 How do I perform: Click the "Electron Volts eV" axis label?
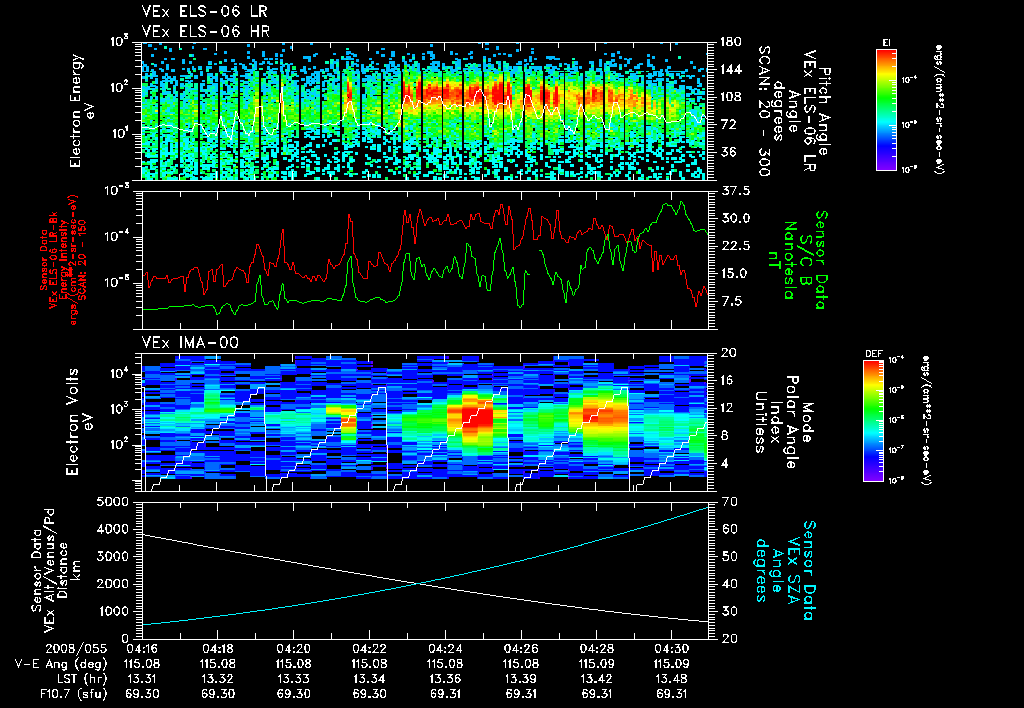coord(78,422)
